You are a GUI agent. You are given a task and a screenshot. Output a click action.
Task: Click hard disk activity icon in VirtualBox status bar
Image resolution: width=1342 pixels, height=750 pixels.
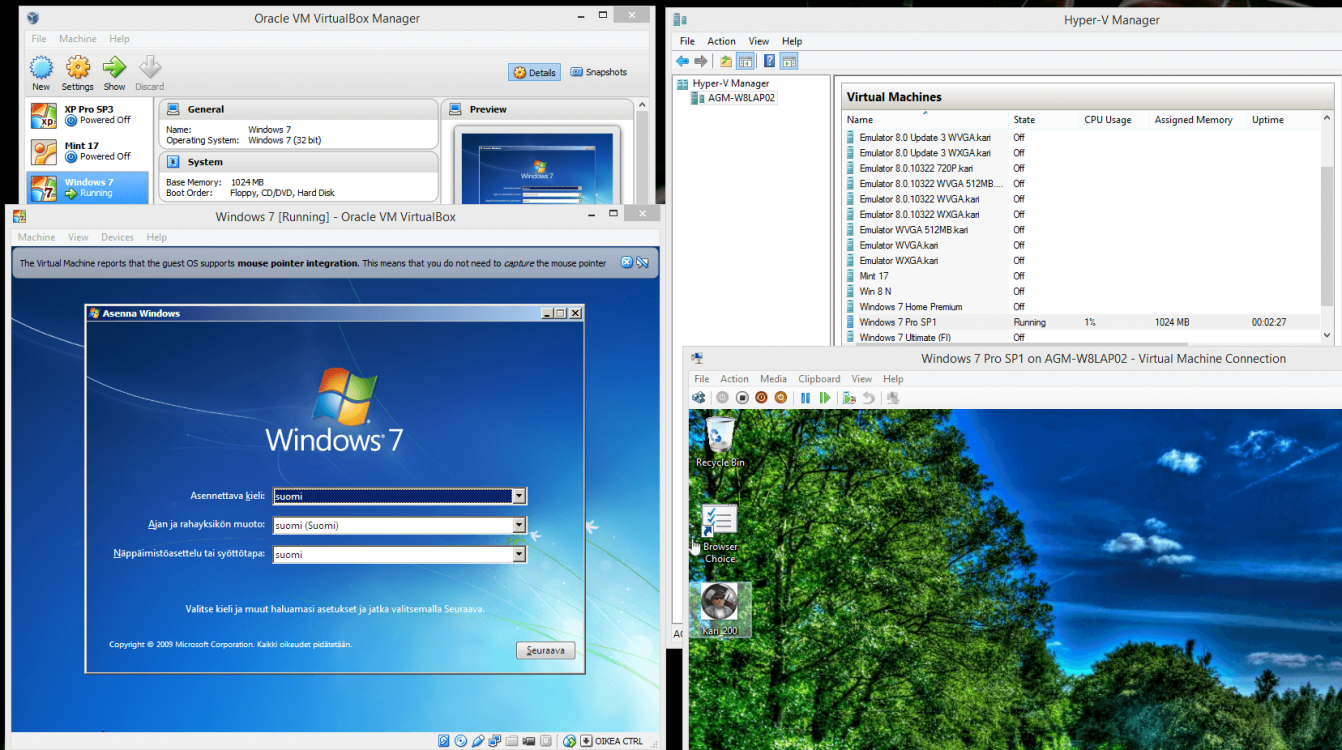(x=444, y=741)
